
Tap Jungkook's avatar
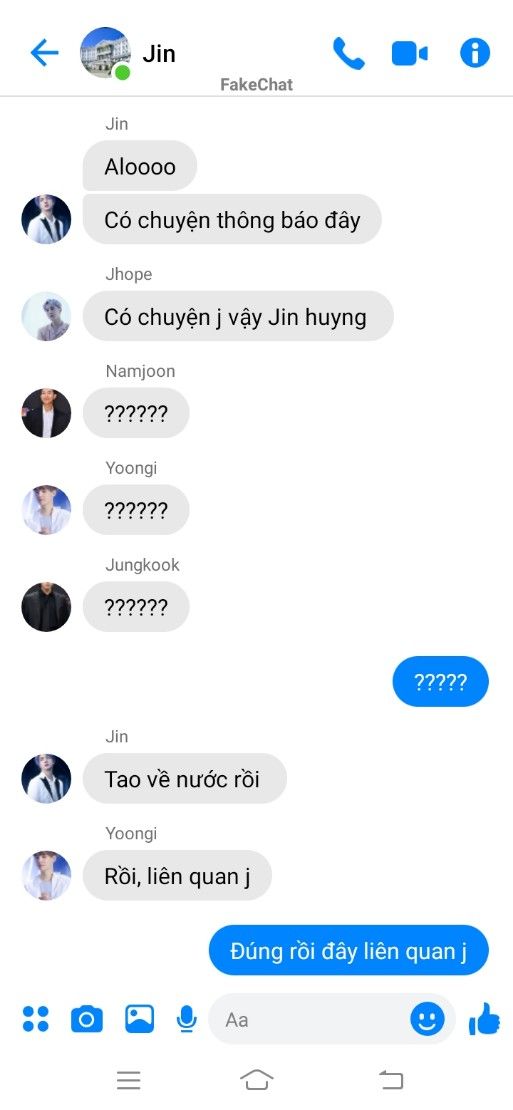coord(46,607)
